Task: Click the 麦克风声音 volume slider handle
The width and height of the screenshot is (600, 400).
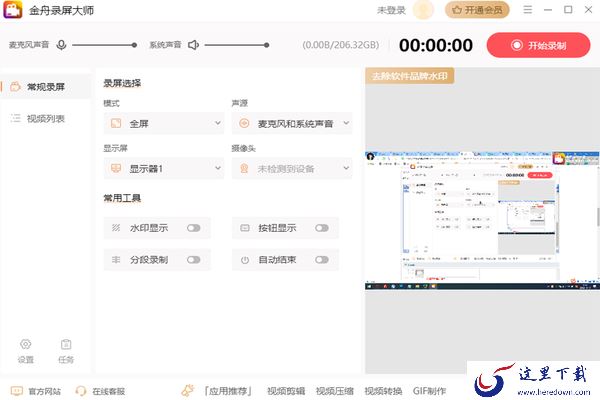Action: click(134, 45)
